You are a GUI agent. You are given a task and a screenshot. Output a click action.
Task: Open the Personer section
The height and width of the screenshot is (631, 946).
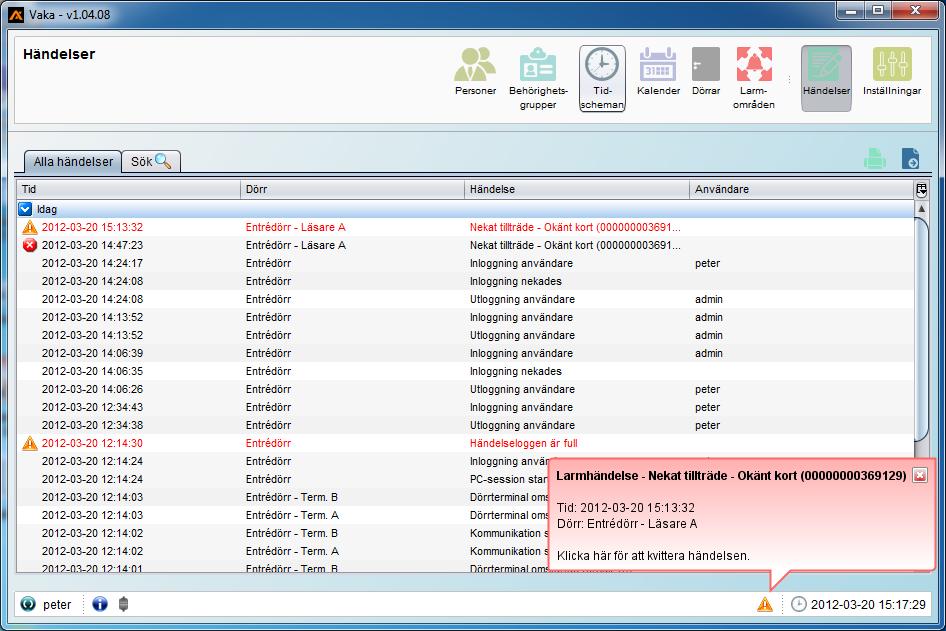point(475,71)
